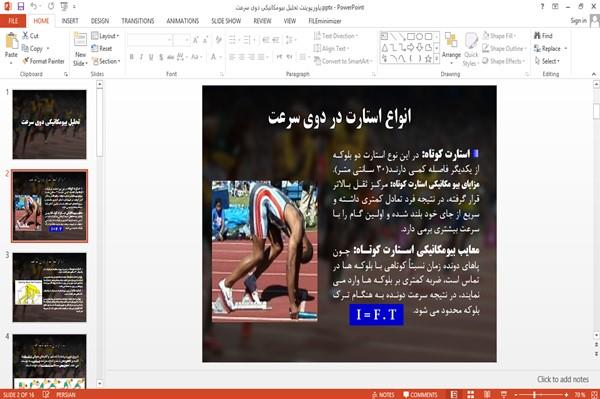This screenshot has width=600, height=399.
Task: Click Sign in link
Action: [578, 21]
